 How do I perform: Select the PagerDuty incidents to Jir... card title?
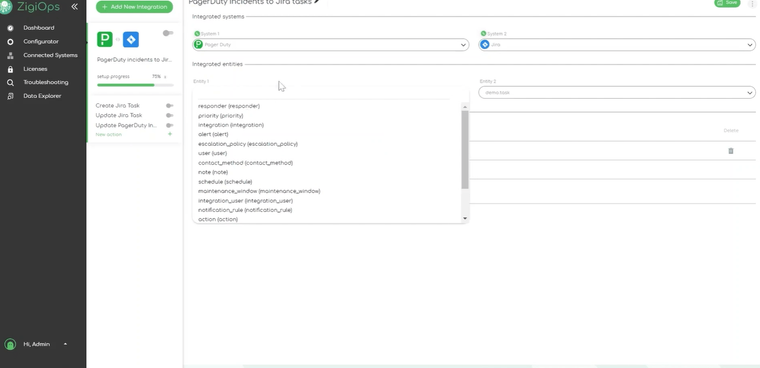[134, 60]
